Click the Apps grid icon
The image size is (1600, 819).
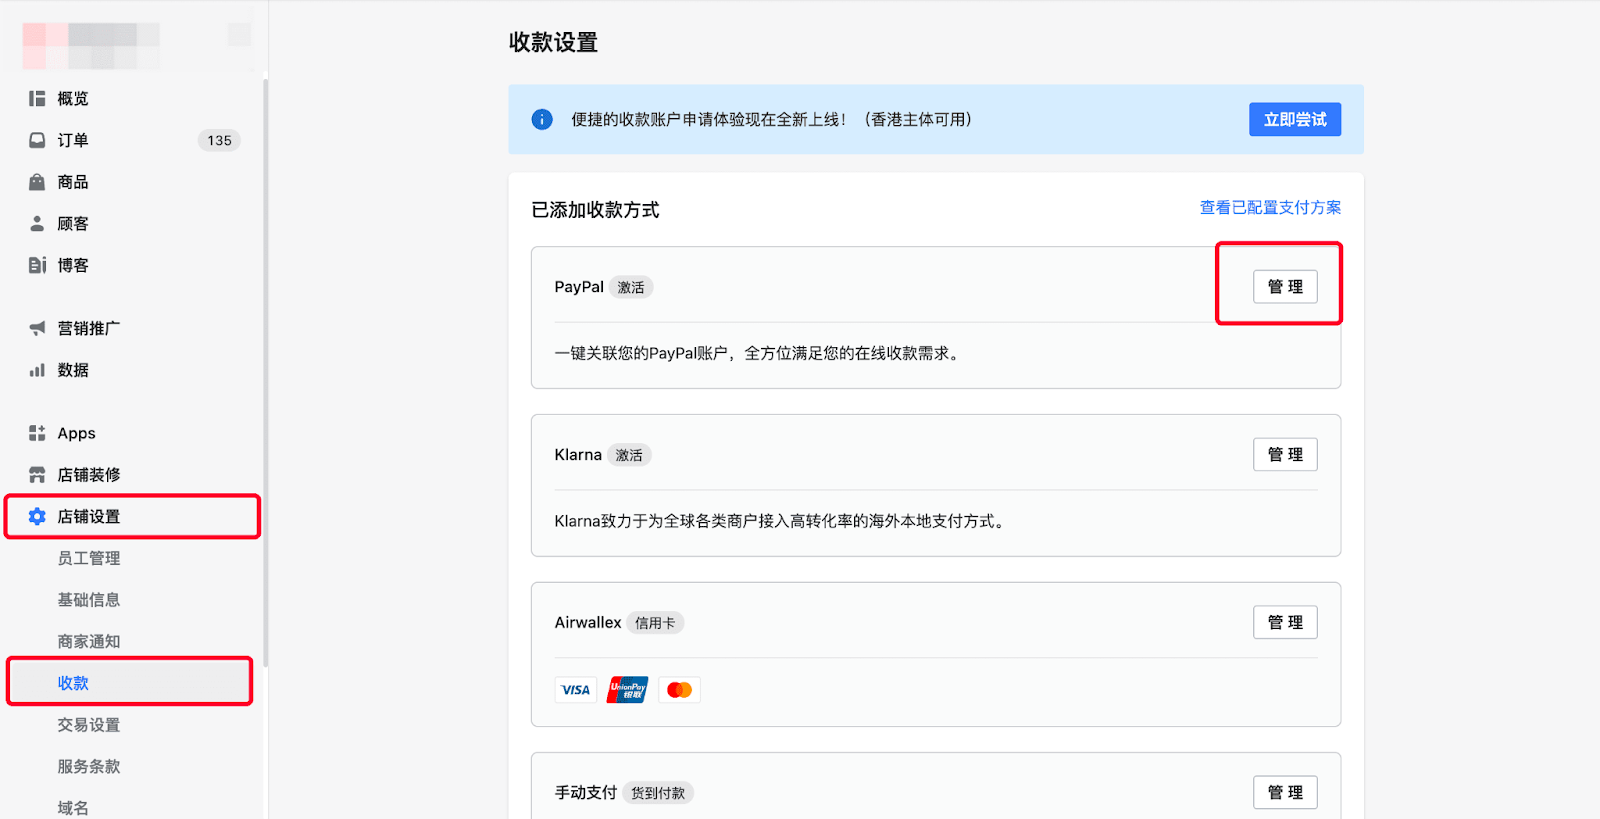tap(37, 433)
